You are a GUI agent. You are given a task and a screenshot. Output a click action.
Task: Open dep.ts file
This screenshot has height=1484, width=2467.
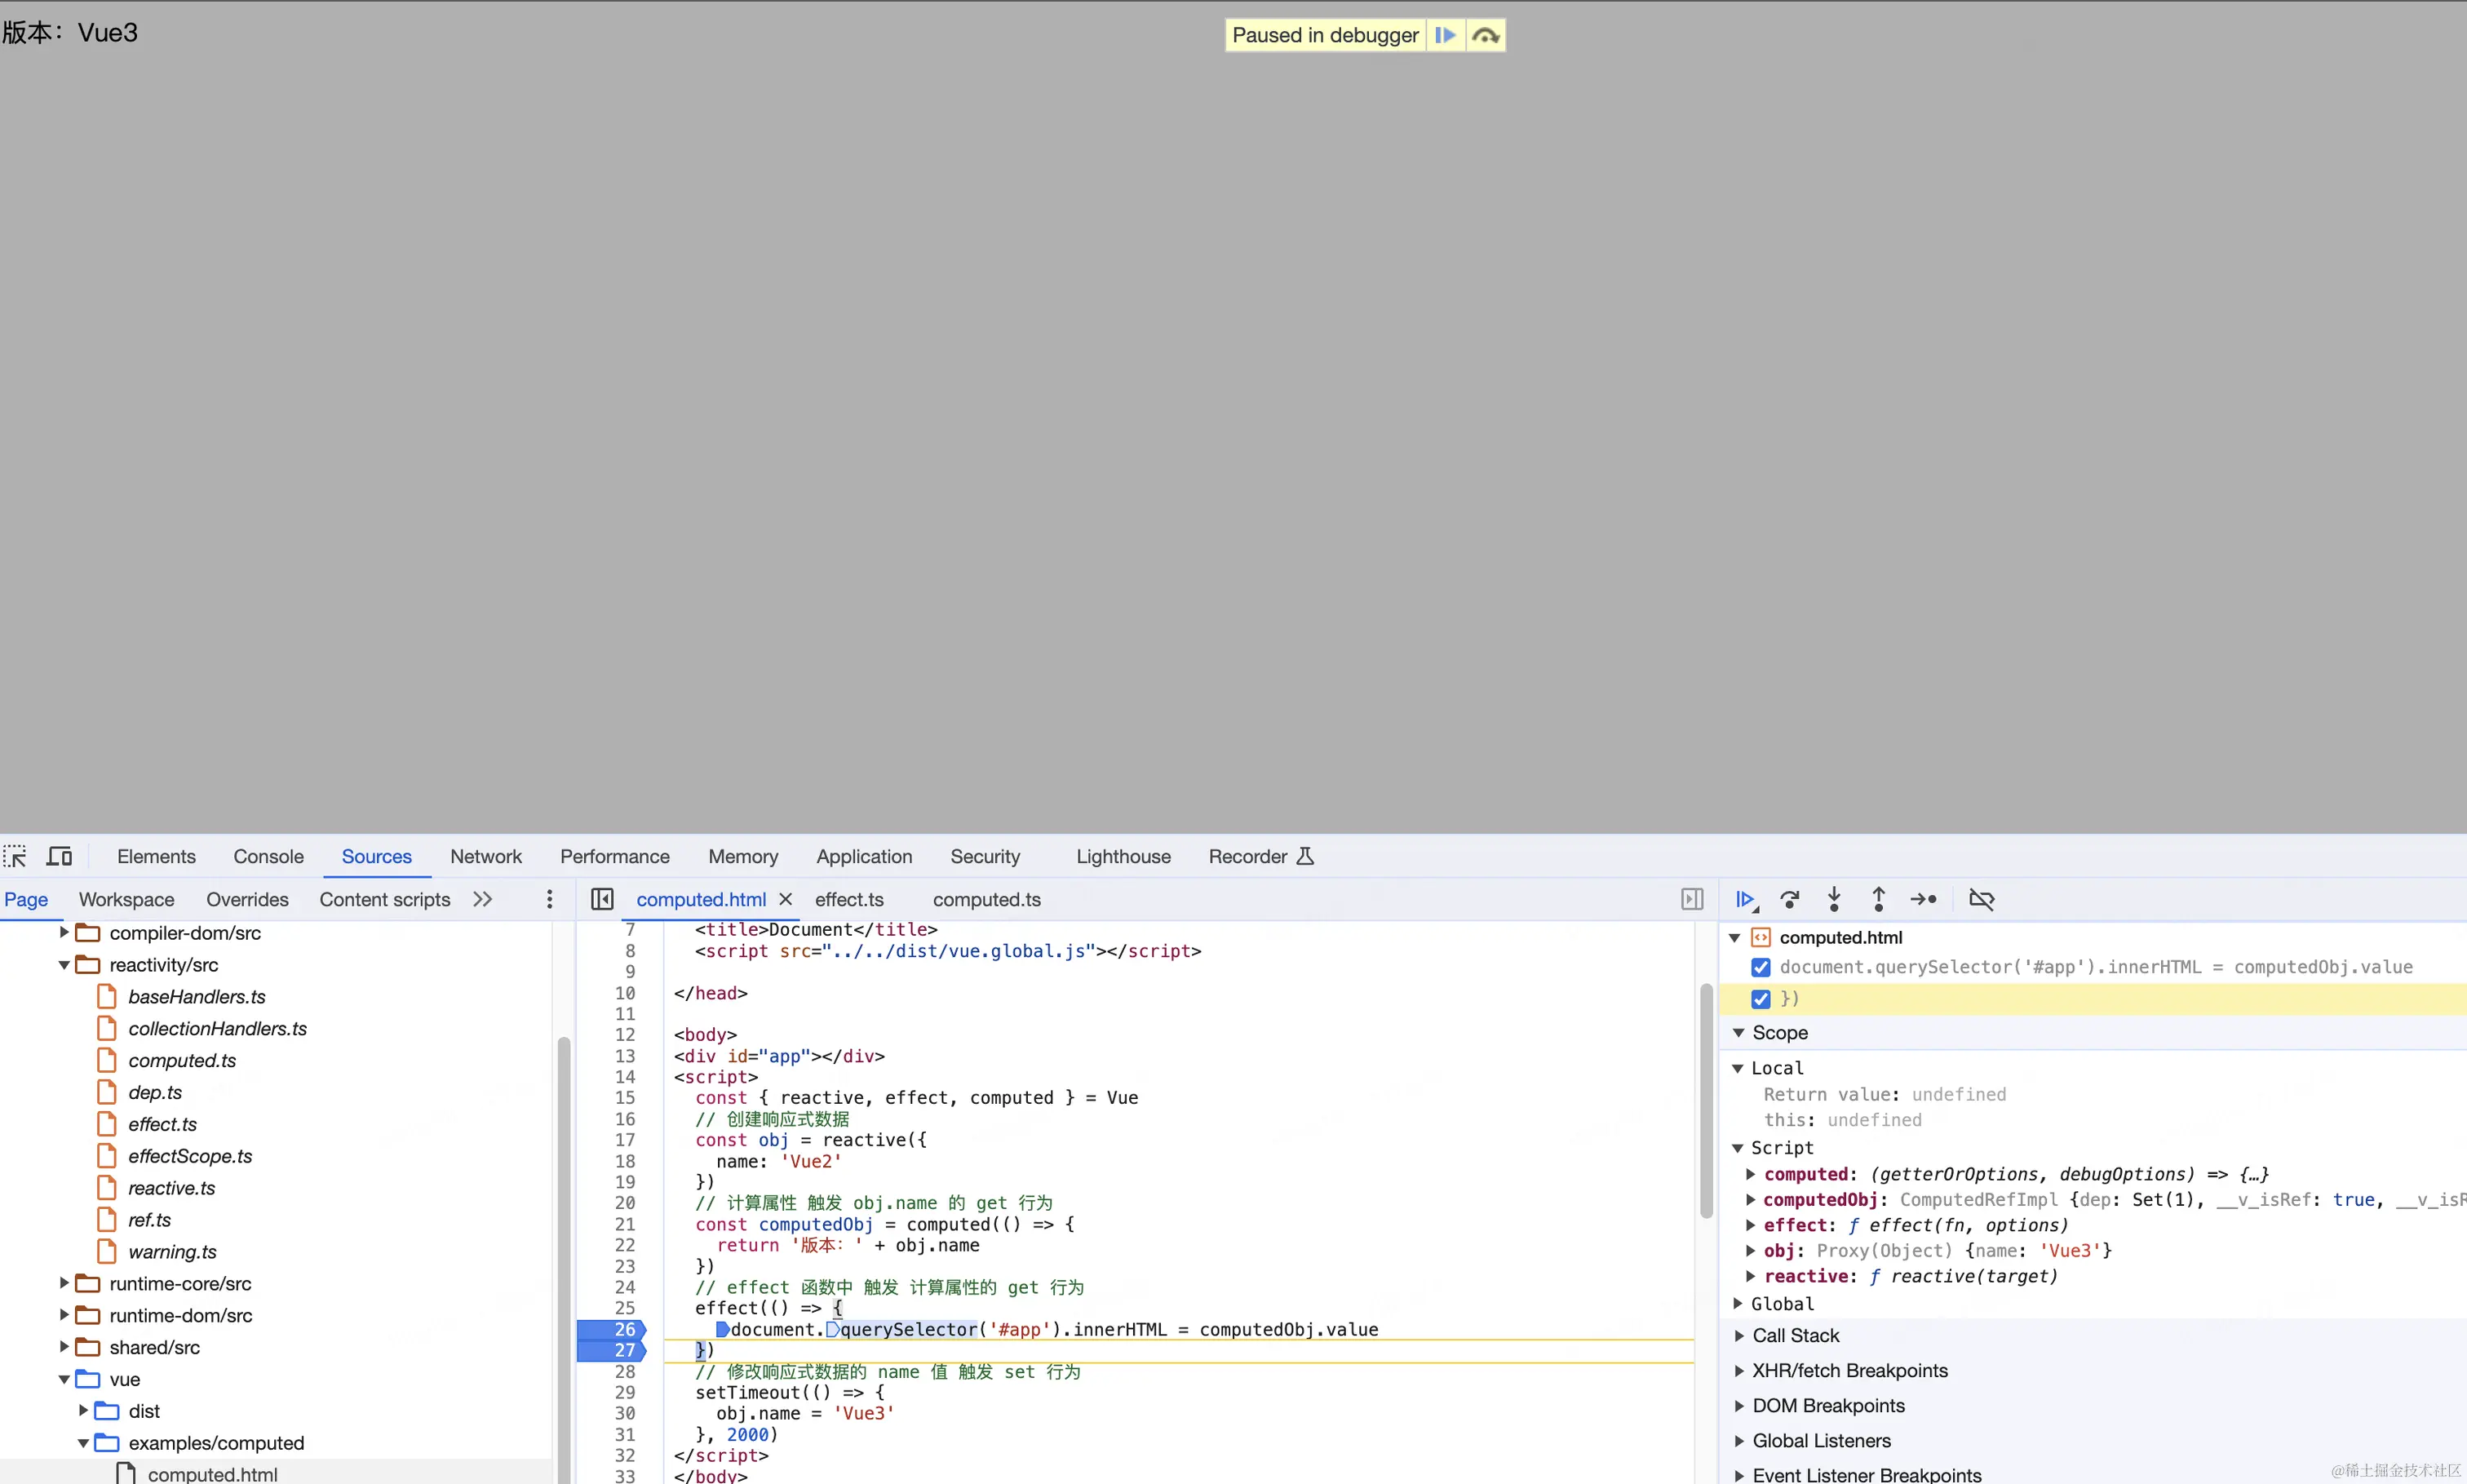tap(154, 1092)
